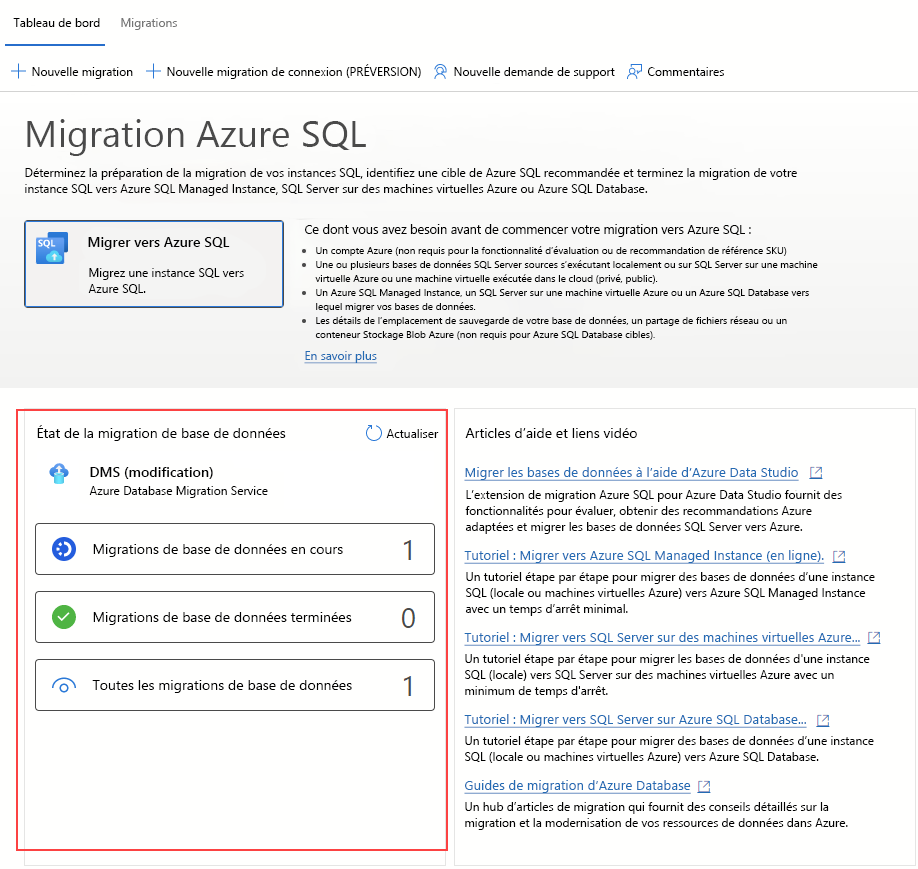
Task: Click the Actualiser refresh icon
Action: pyautogui.click(x=372, y=433)
